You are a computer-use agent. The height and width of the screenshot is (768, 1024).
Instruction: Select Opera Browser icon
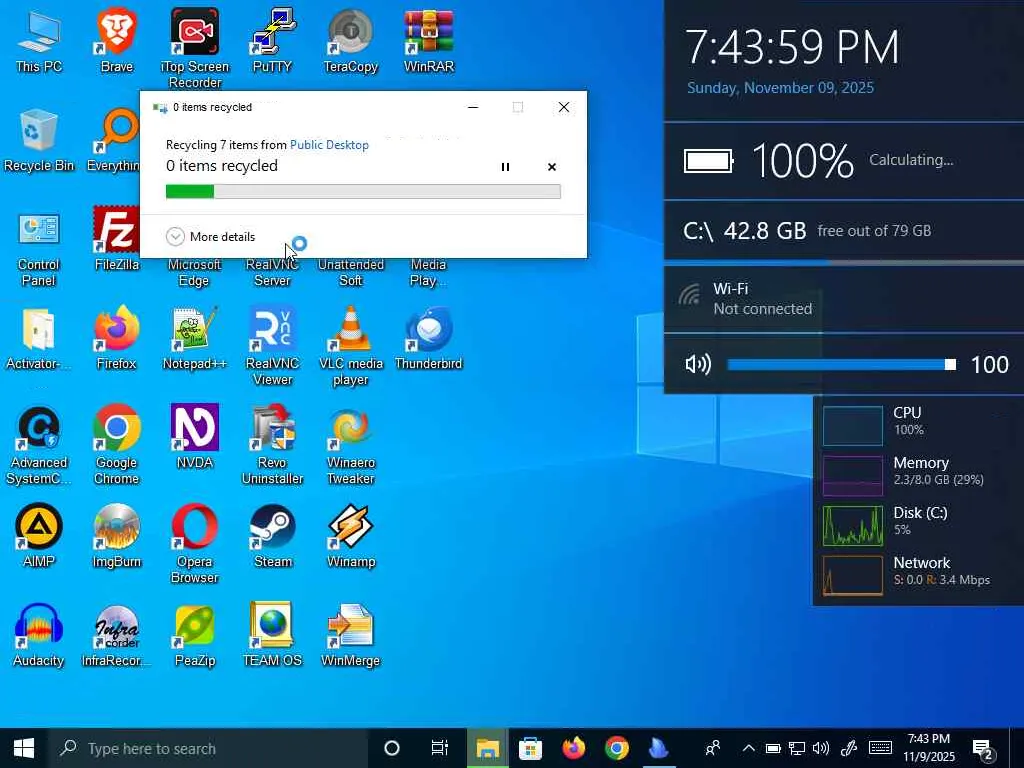(195, 544)
